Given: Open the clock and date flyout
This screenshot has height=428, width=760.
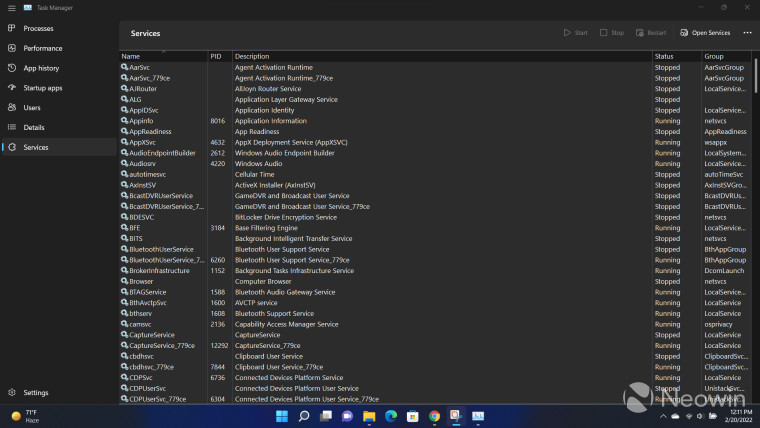Looking at the screenshot, I should tap(739, 416).
